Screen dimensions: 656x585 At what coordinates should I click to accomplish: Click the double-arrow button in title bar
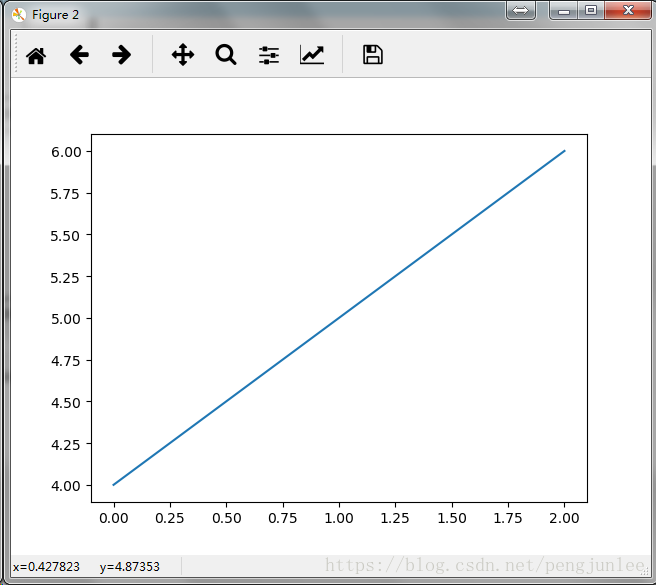pos(521,10)
